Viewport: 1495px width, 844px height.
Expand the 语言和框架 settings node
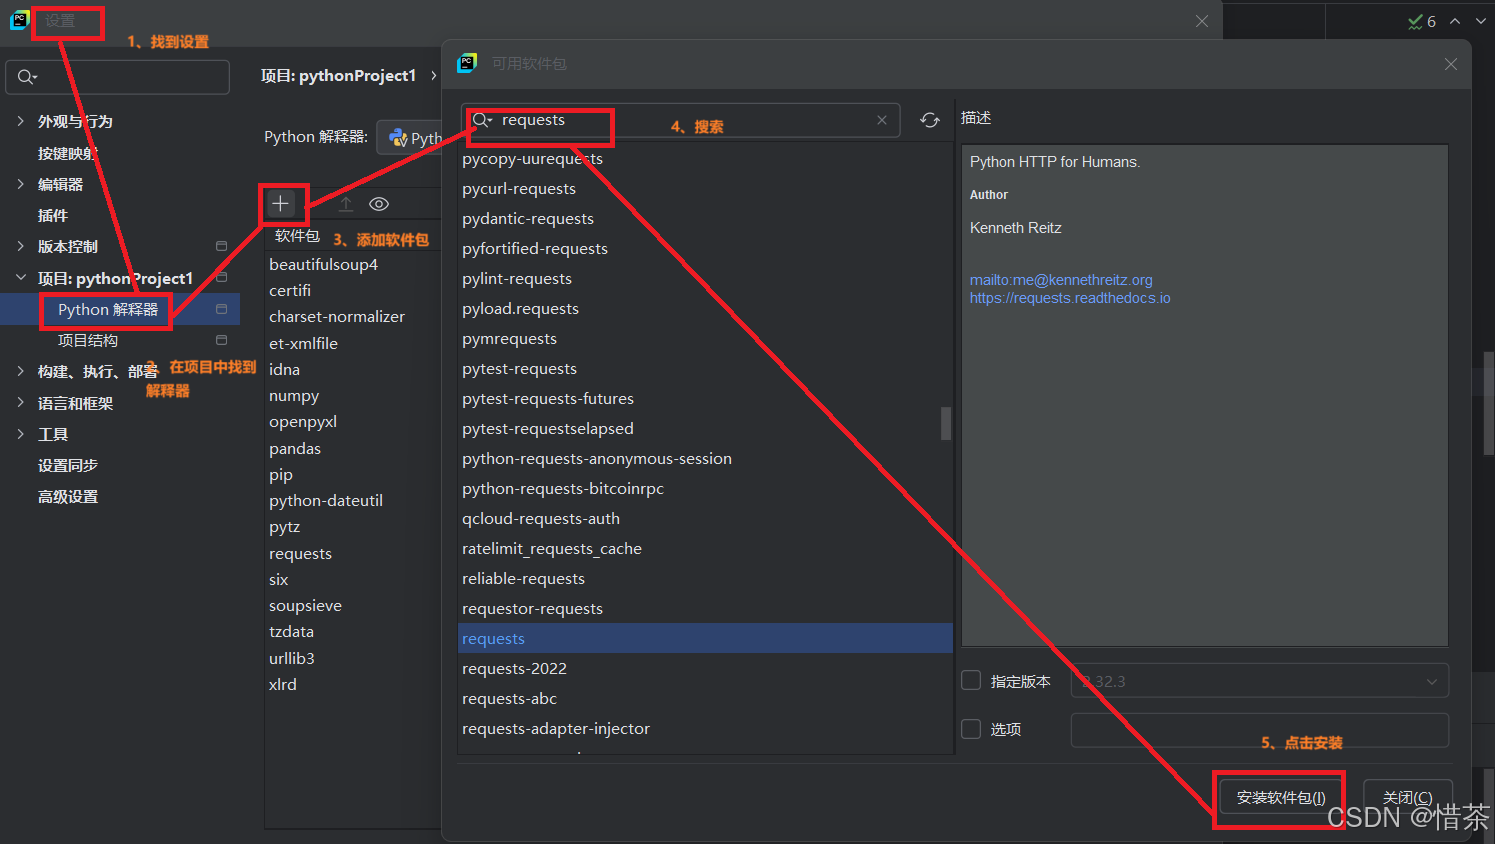click(20, 403)
